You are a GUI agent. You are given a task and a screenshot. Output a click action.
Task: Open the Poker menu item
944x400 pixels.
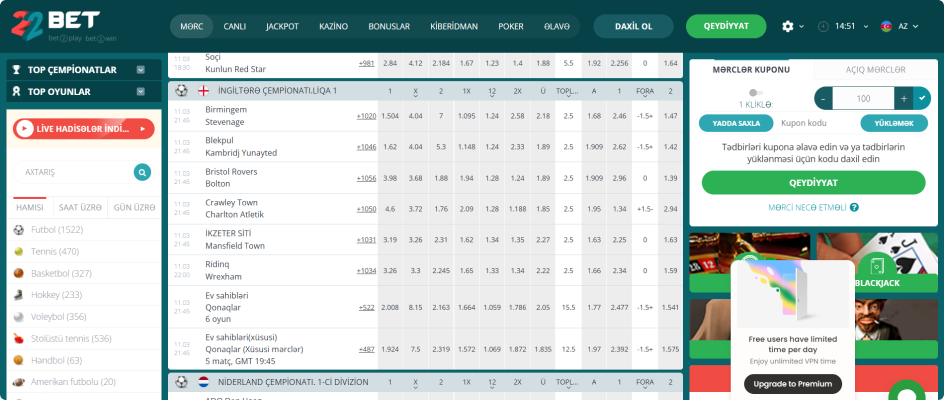point(511,27)
